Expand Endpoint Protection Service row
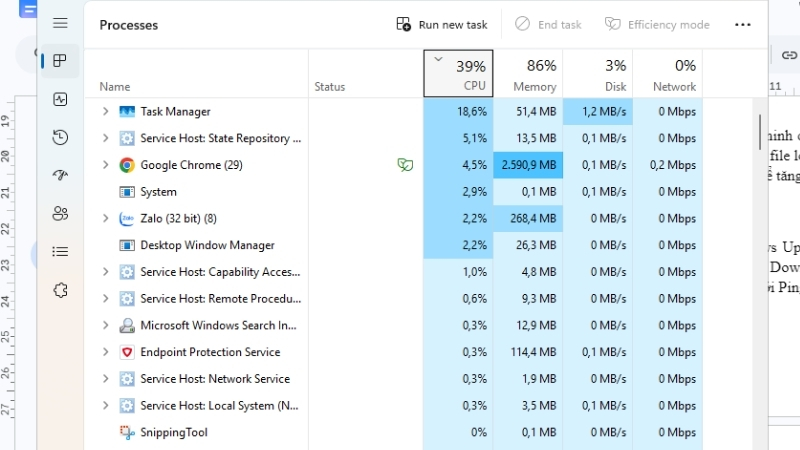This screenshot has width=800, height=450. (x=106, y=352)
